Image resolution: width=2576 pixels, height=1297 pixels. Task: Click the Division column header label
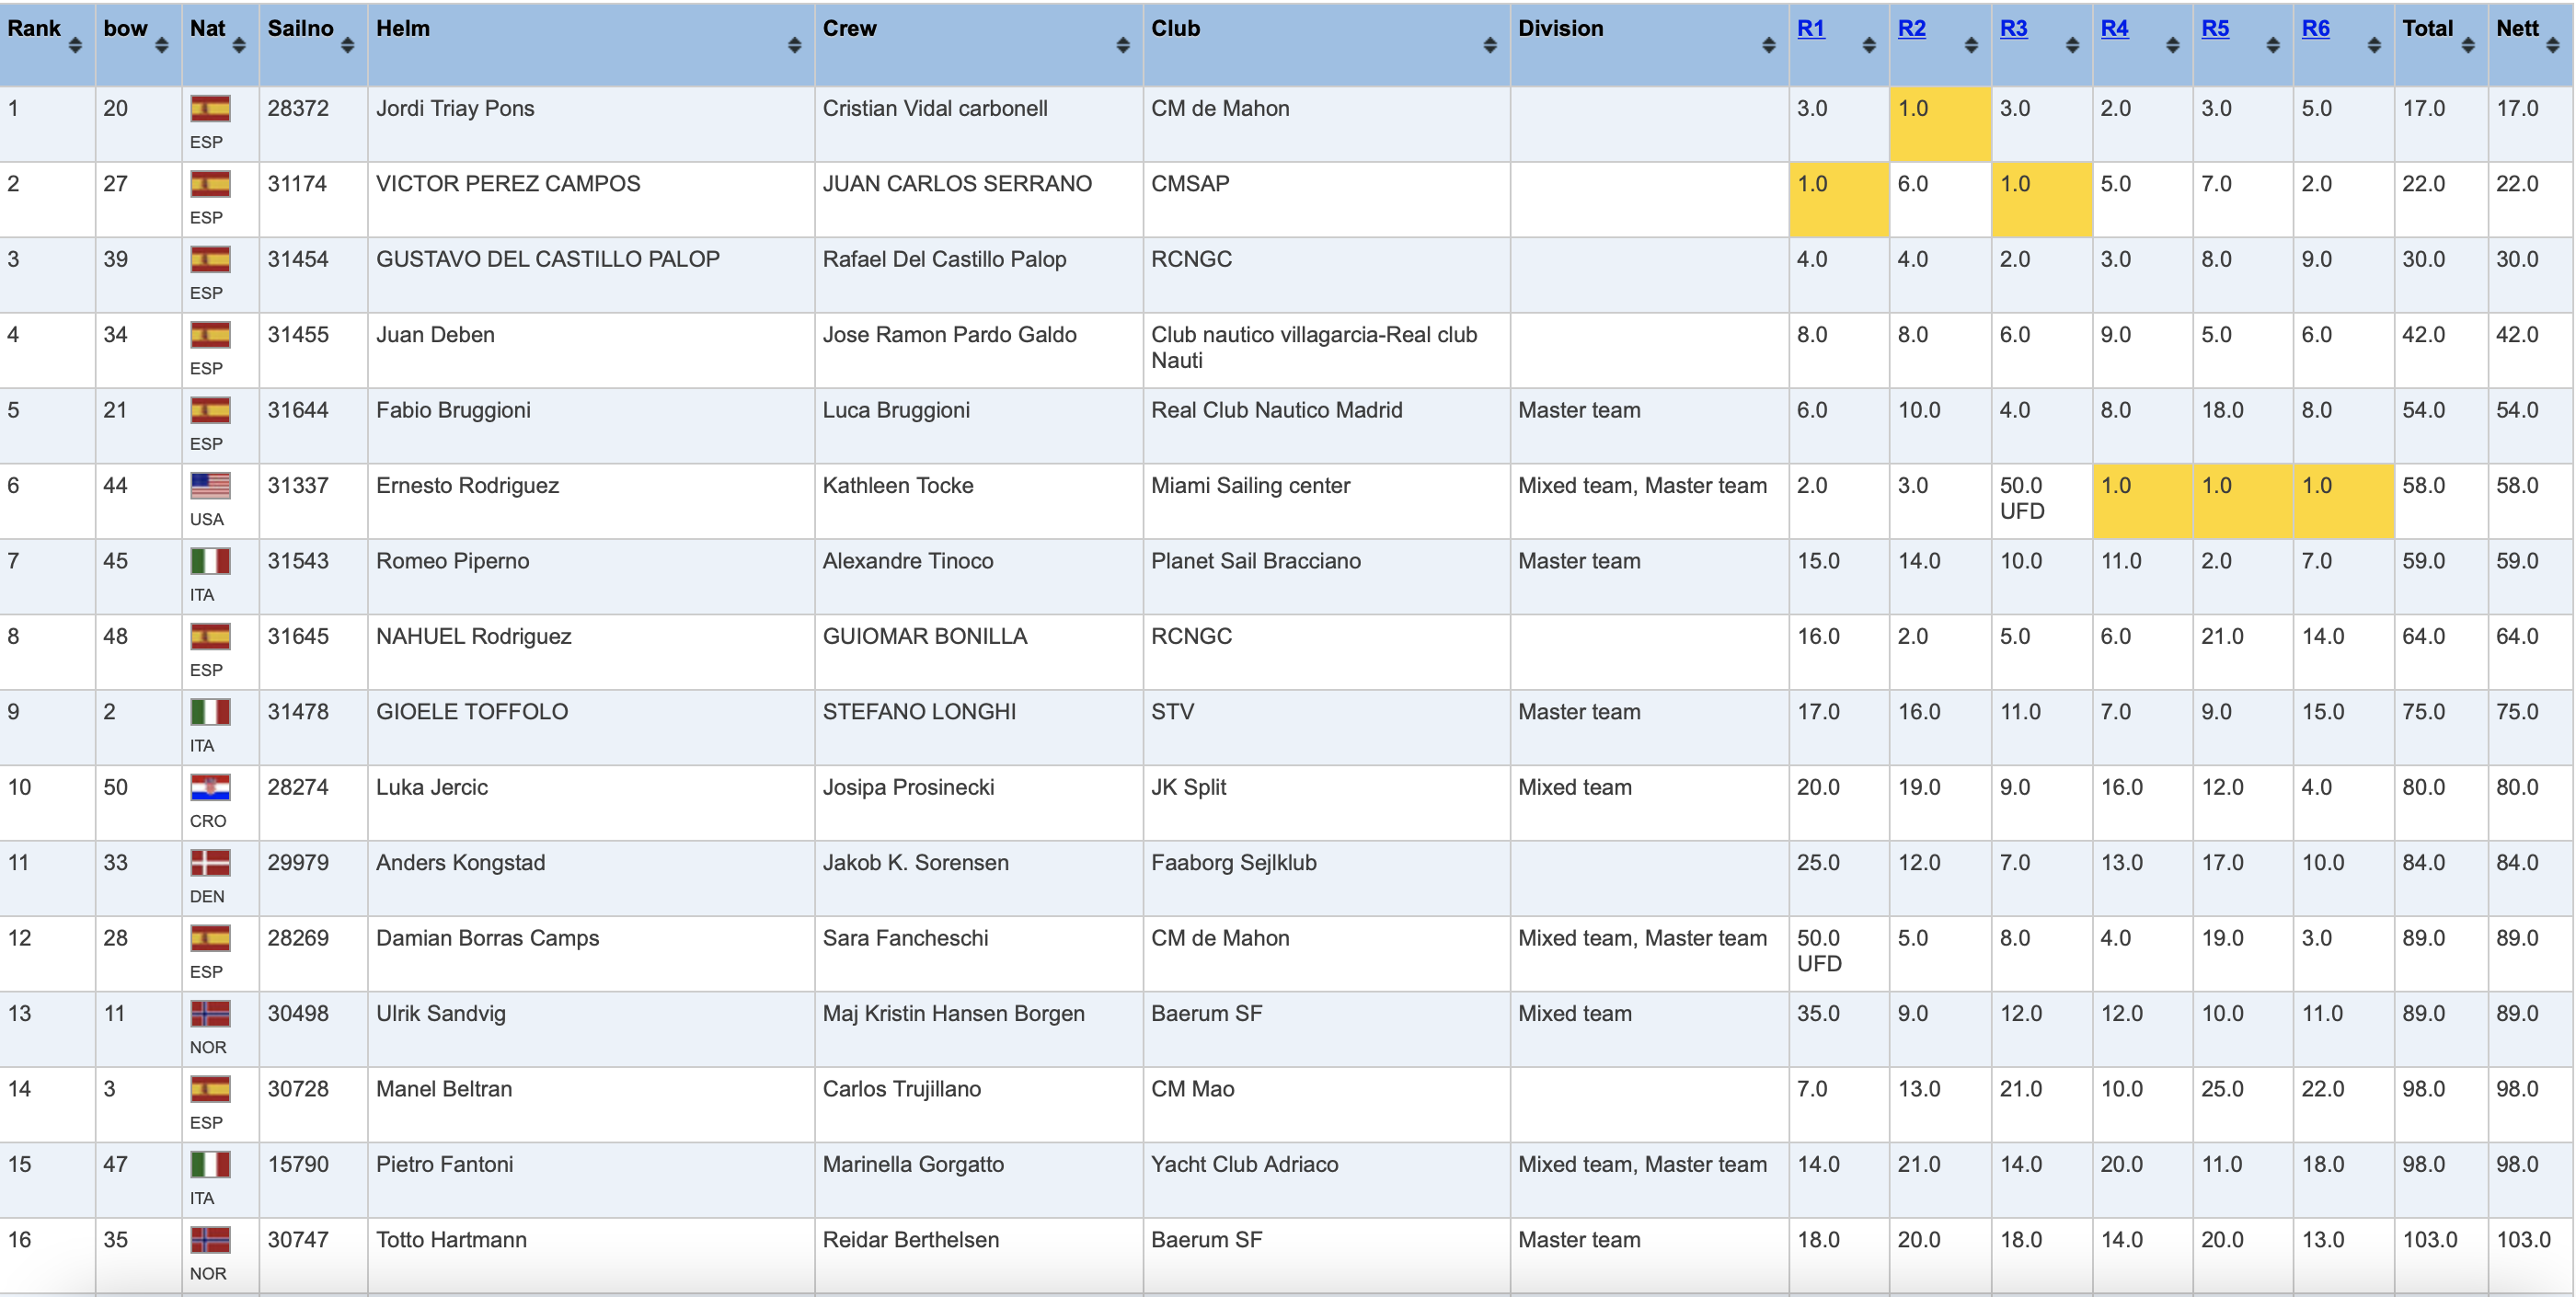tap(1561, 28)
